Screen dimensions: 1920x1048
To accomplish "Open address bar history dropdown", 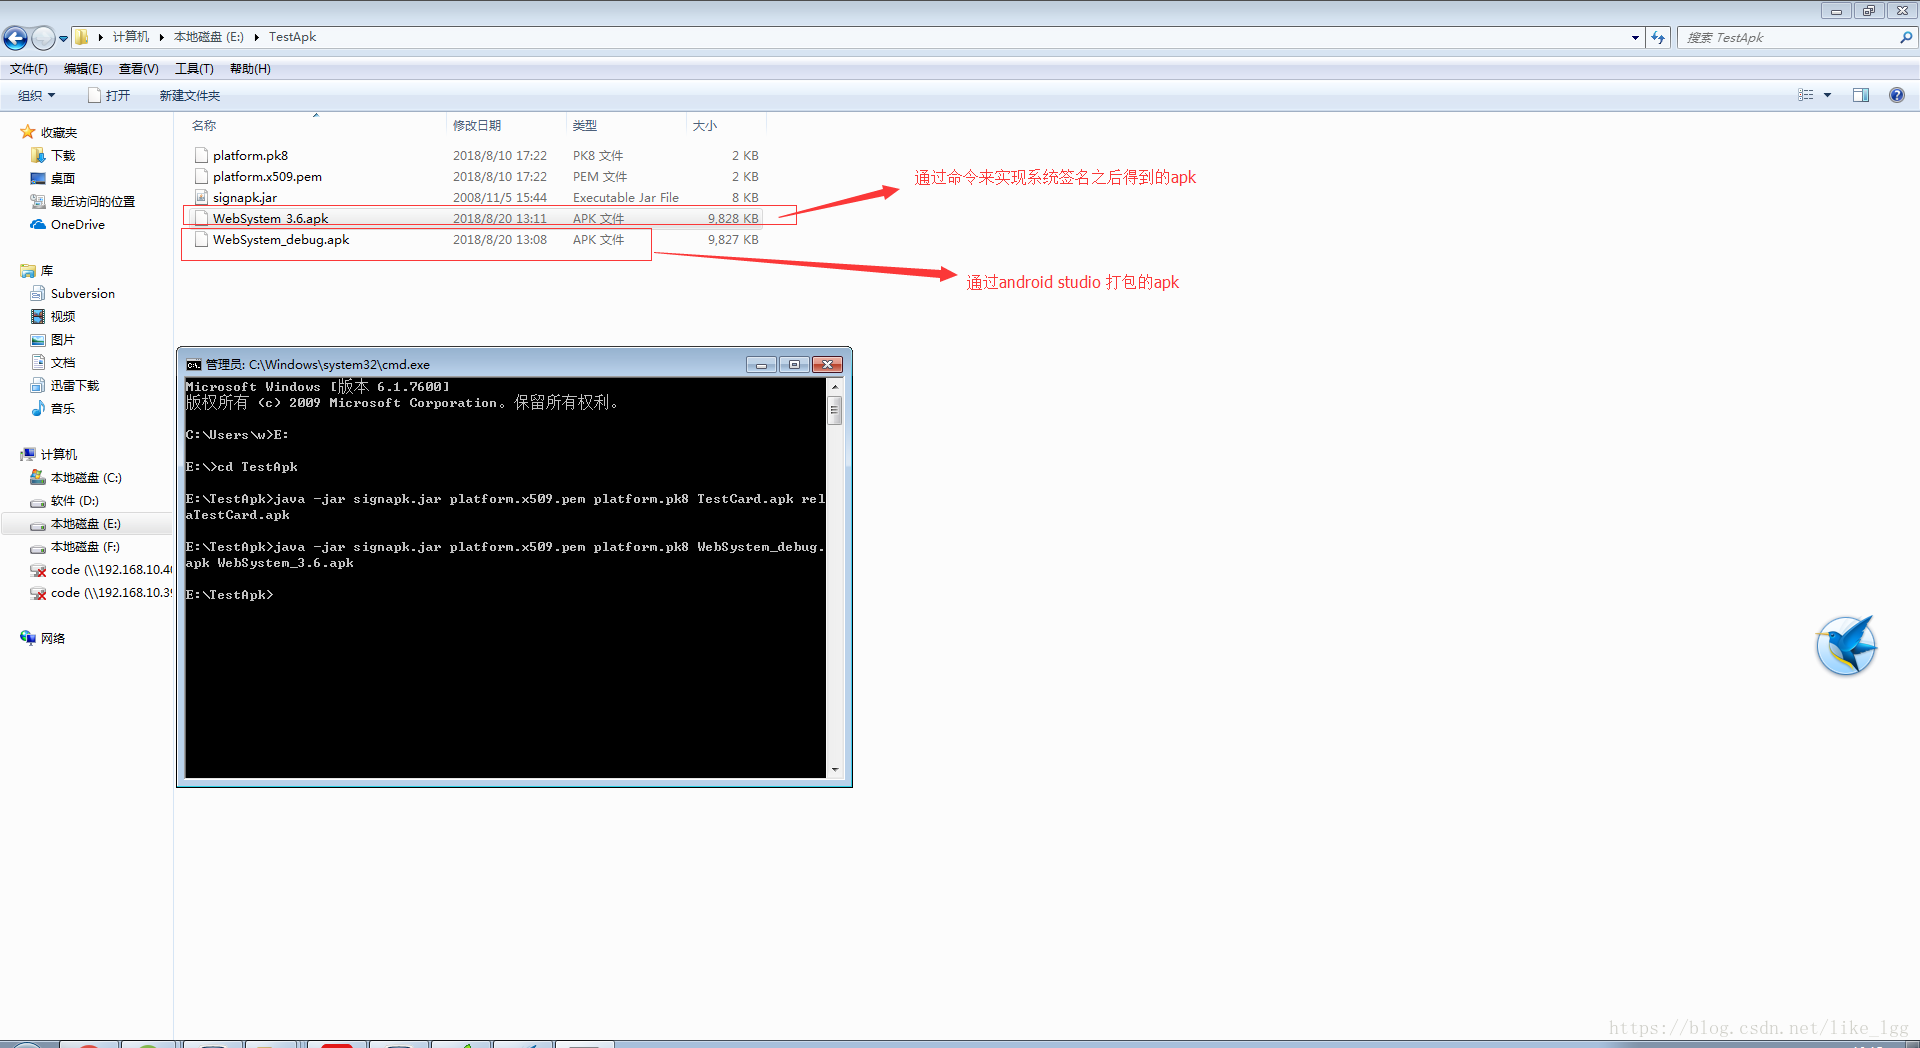I will click(1635, 38).
